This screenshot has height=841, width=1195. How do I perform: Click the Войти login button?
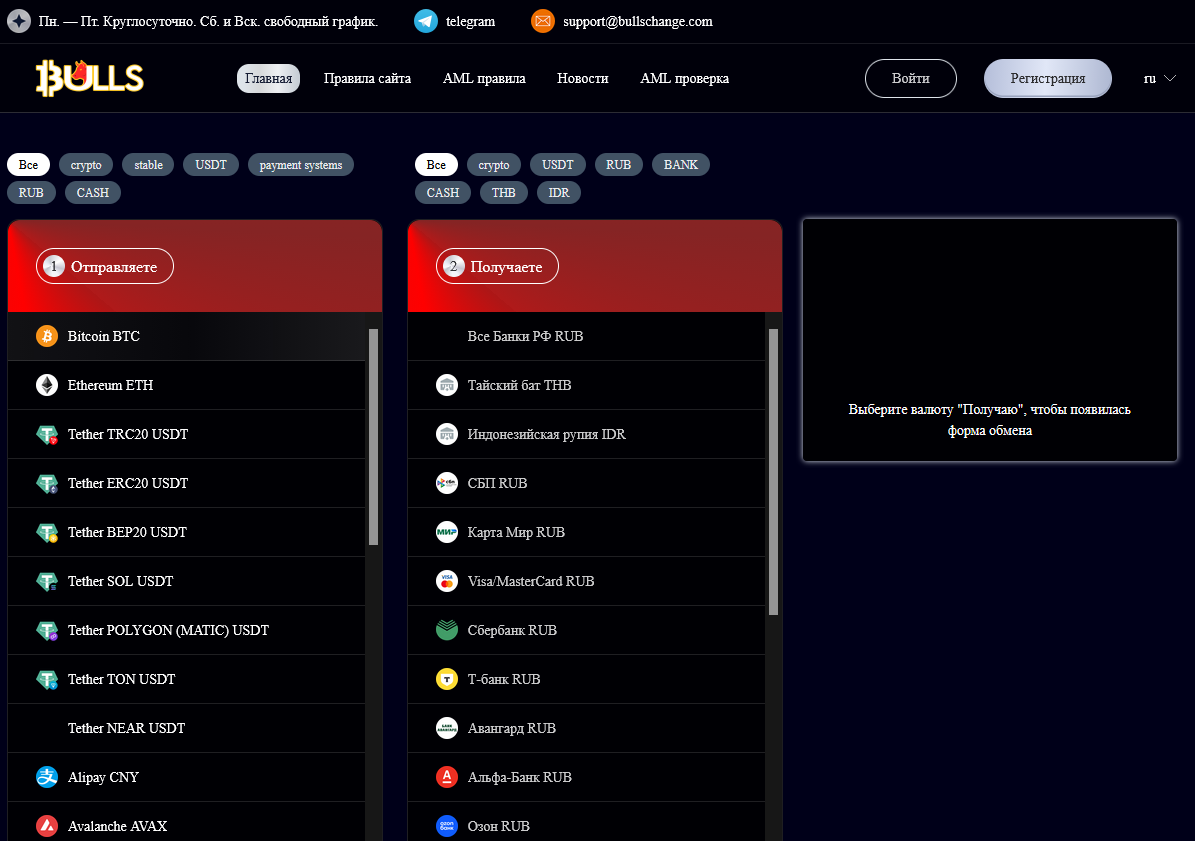click(910, 78)
